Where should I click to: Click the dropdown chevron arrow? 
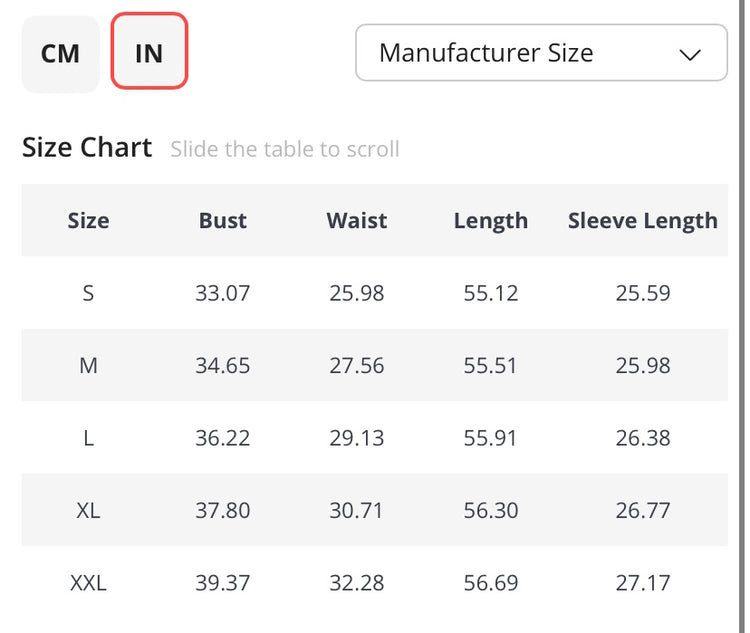pyautogui.click(x=690, y=54)
